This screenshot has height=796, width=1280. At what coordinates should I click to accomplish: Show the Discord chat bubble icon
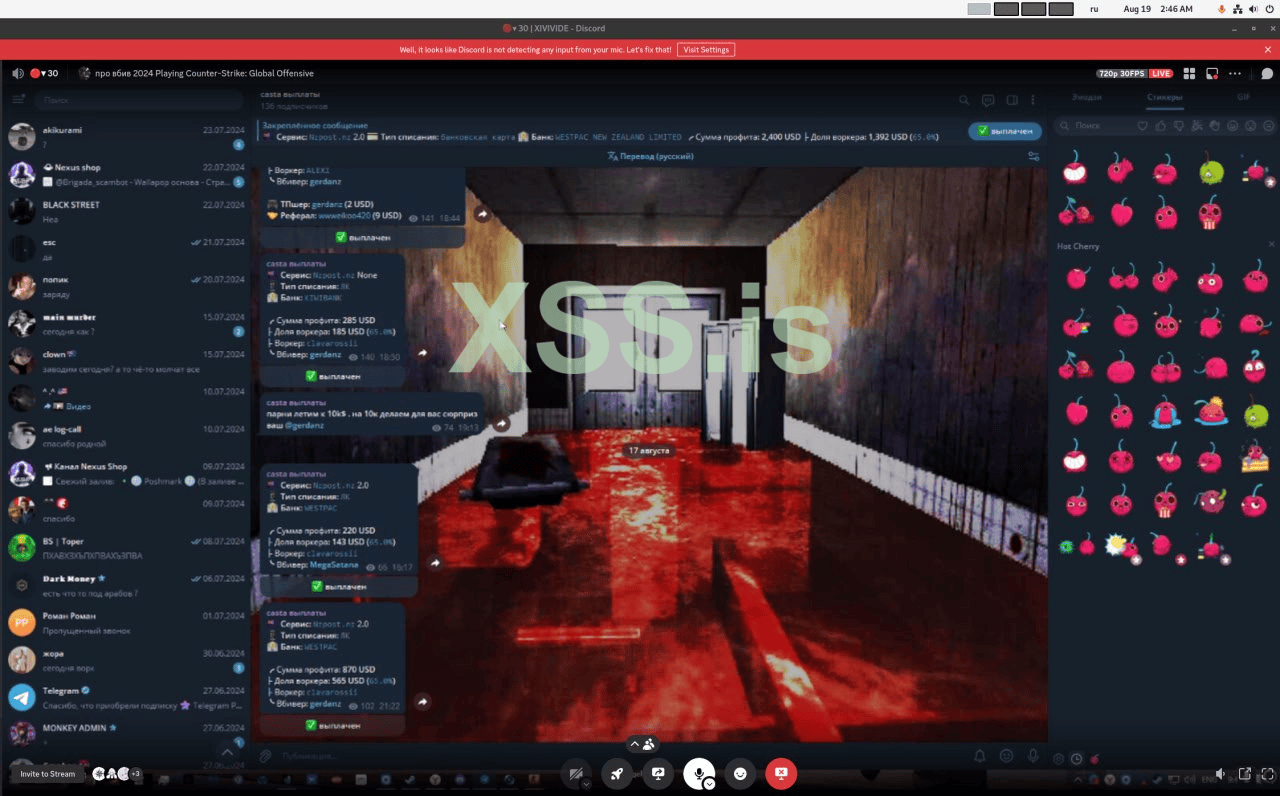[1266, 73]
